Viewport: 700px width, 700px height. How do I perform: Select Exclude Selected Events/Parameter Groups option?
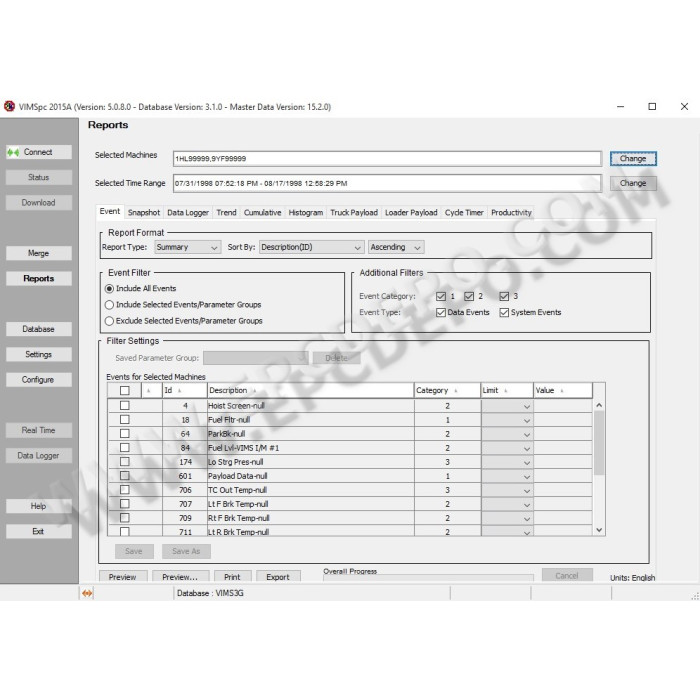click(109, 321)
